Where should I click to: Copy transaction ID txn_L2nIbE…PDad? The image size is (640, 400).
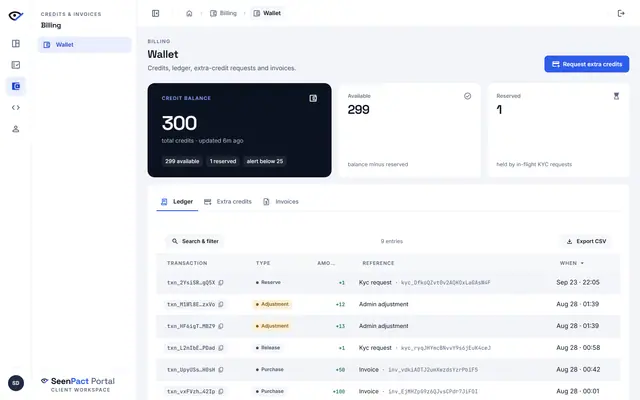(221, 348)
